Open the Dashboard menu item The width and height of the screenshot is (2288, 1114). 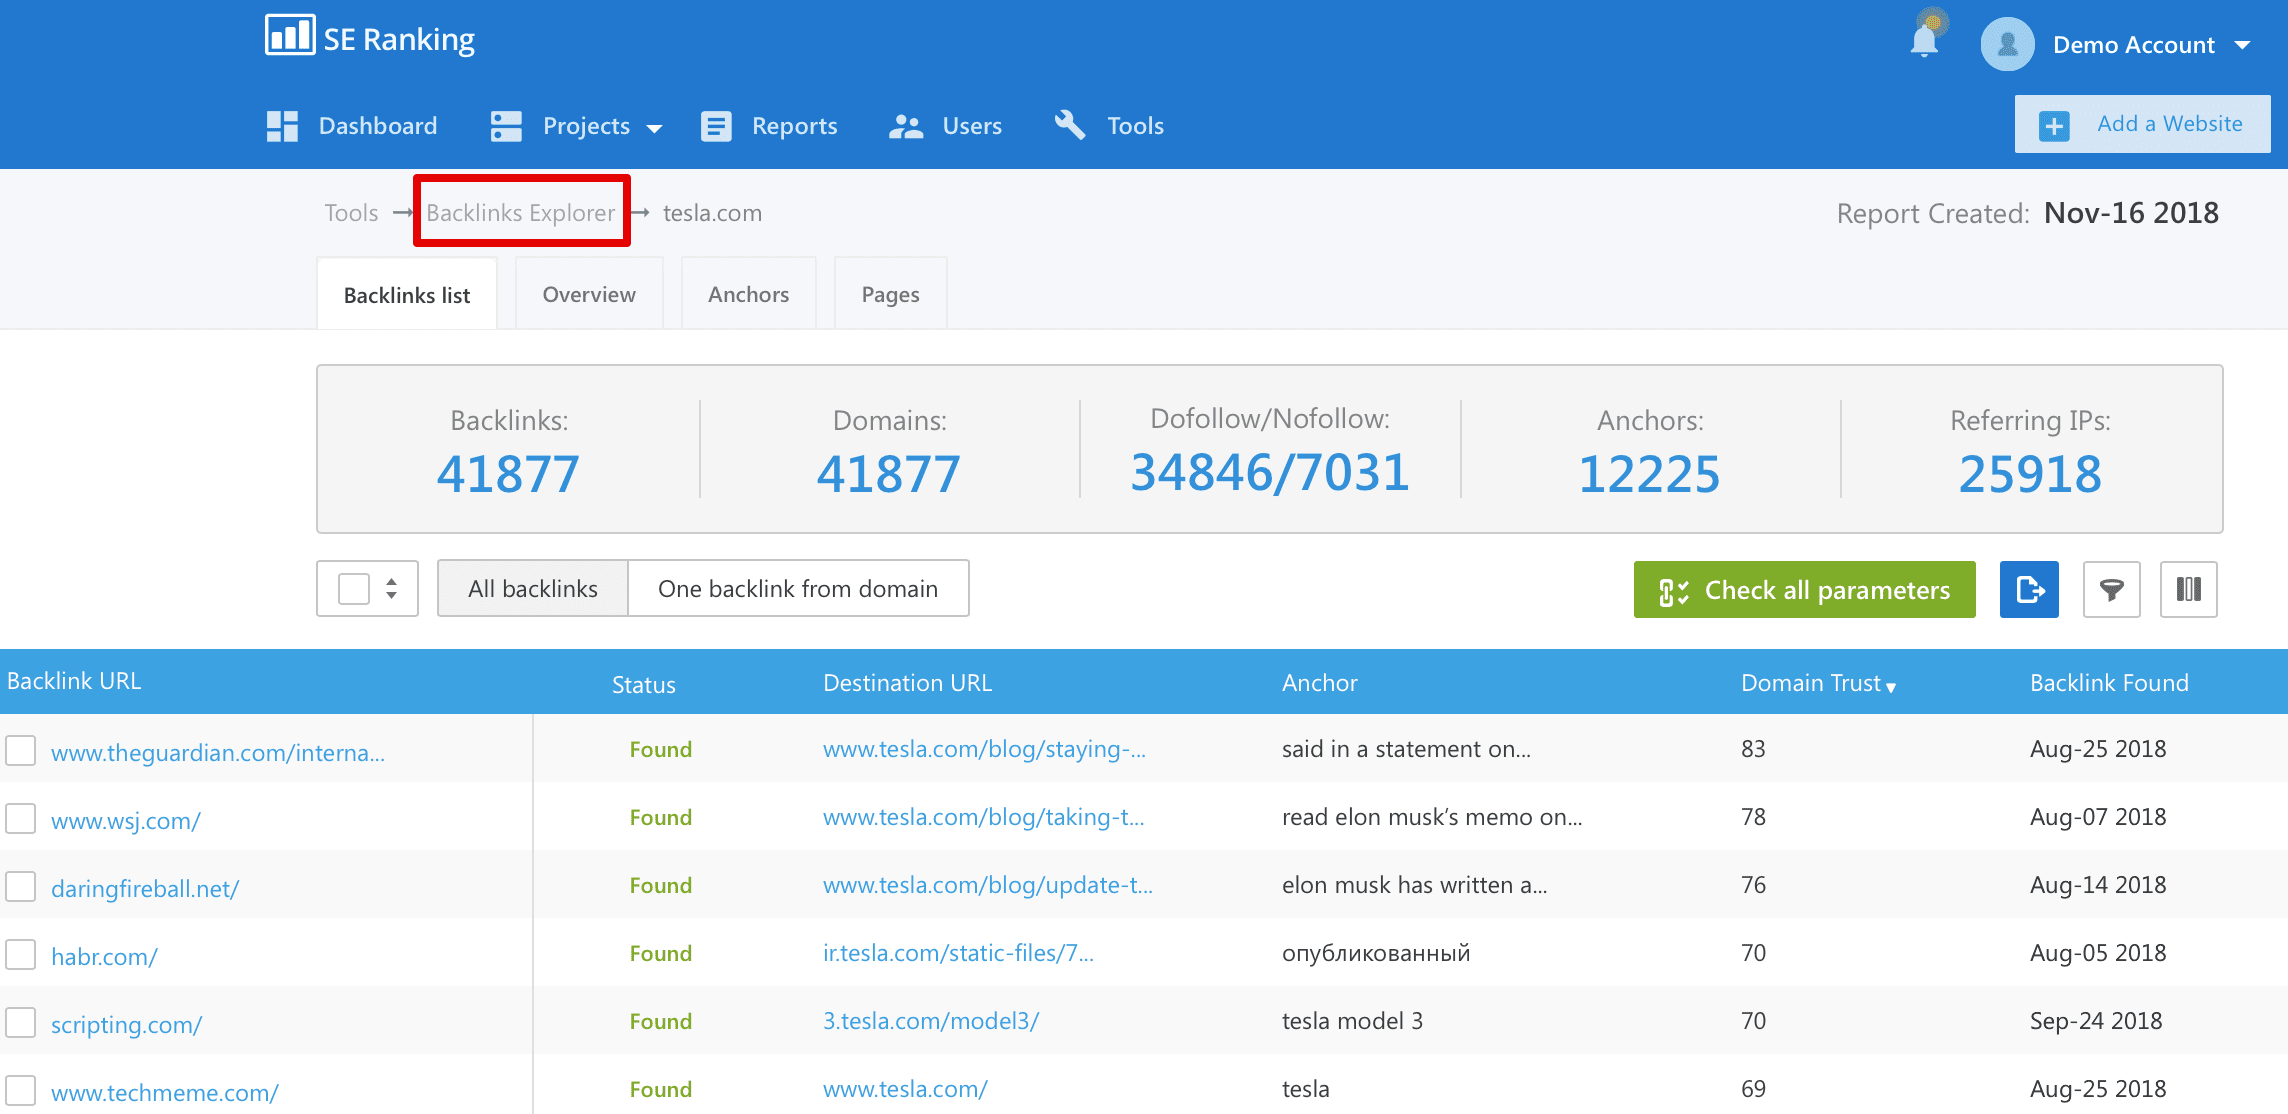[x=352, y=126]
